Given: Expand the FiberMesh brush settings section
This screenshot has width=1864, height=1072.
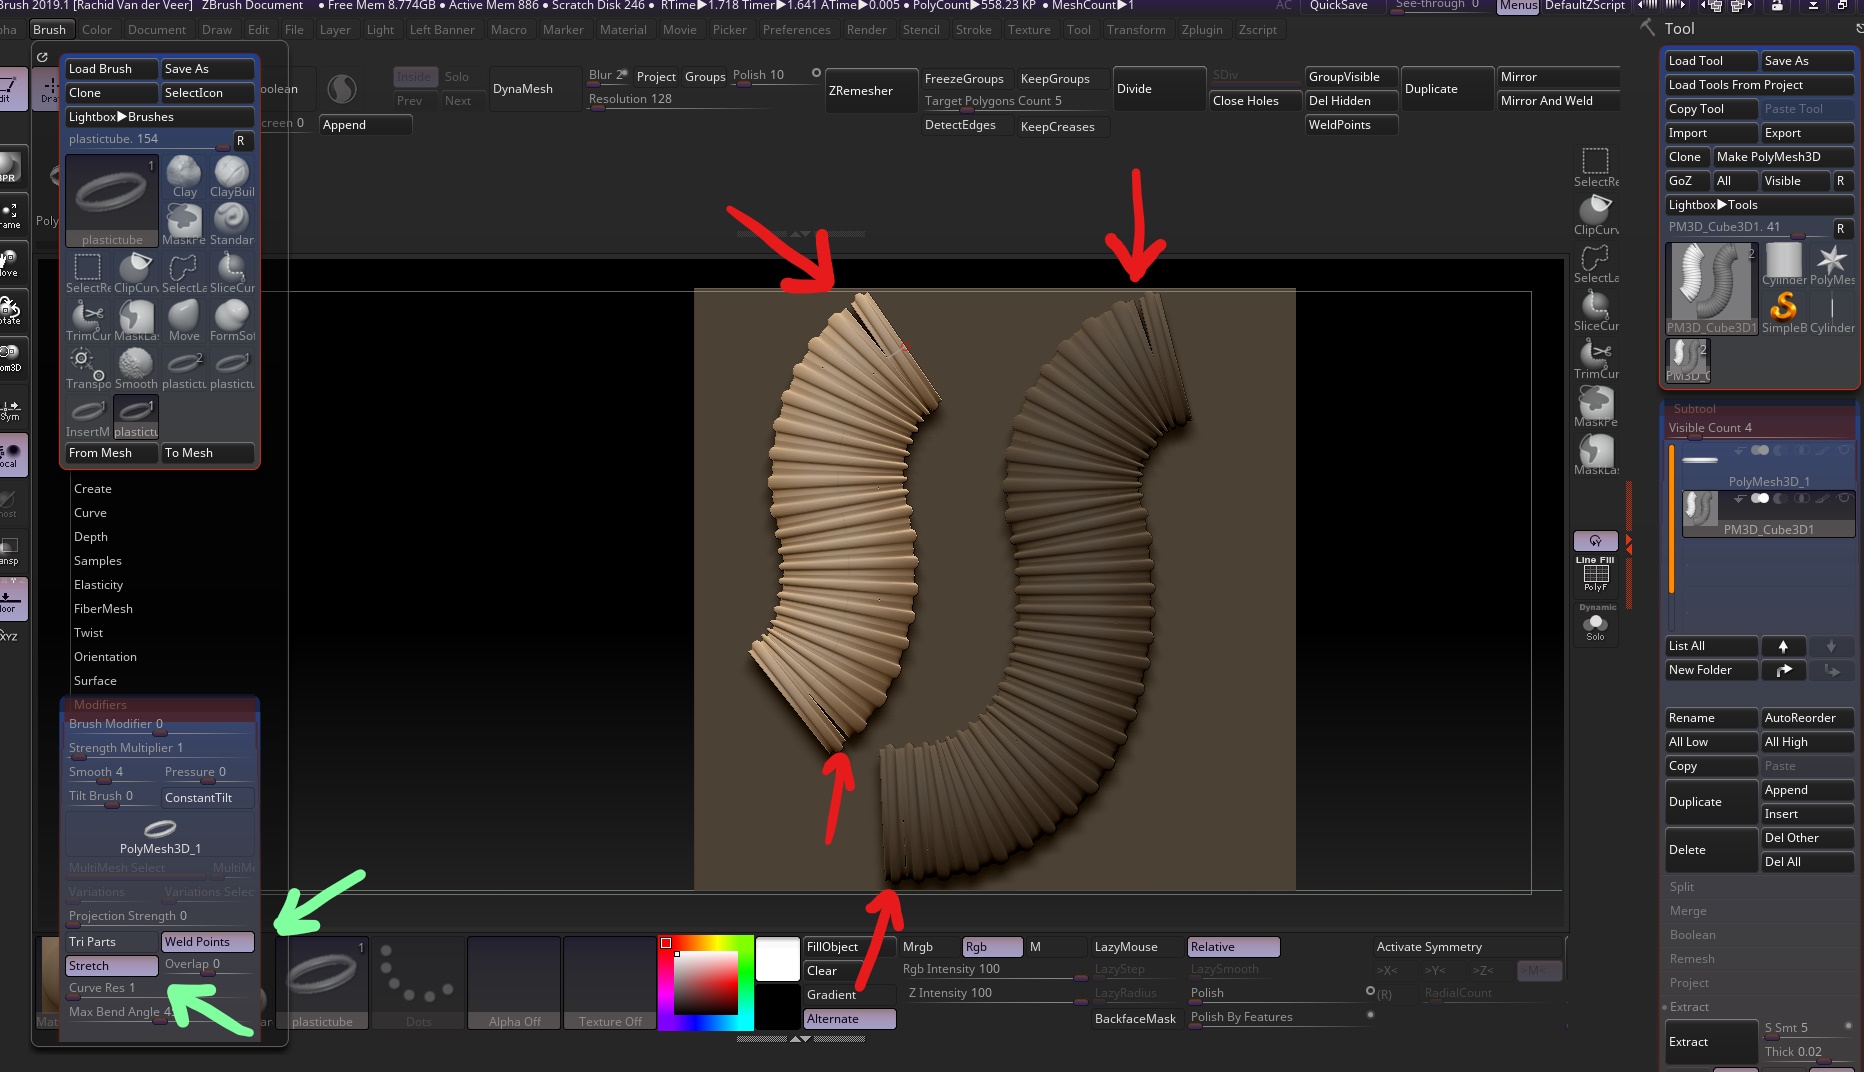Looking at the screenshot, I should pyautogui.click(x=103, y=608).
